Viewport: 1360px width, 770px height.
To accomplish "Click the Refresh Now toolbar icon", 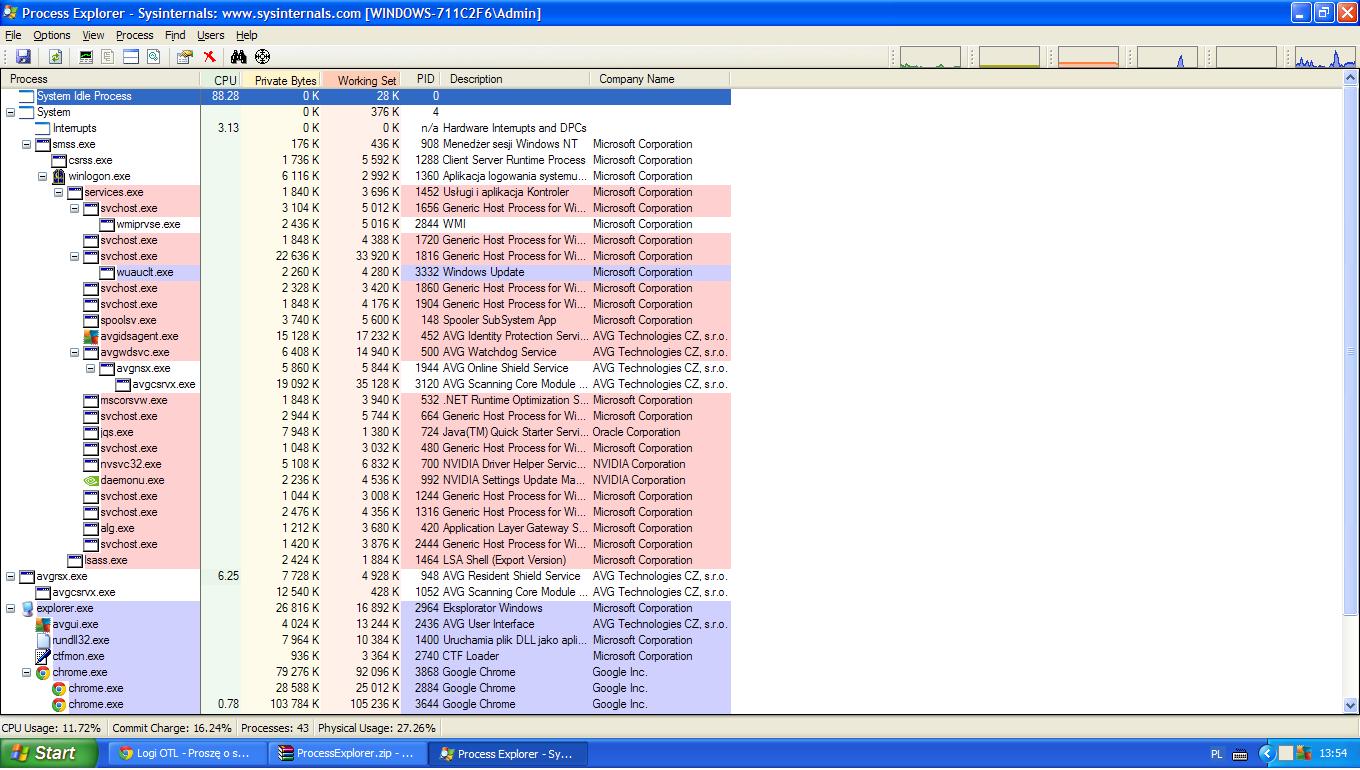I will click(55, 57).
